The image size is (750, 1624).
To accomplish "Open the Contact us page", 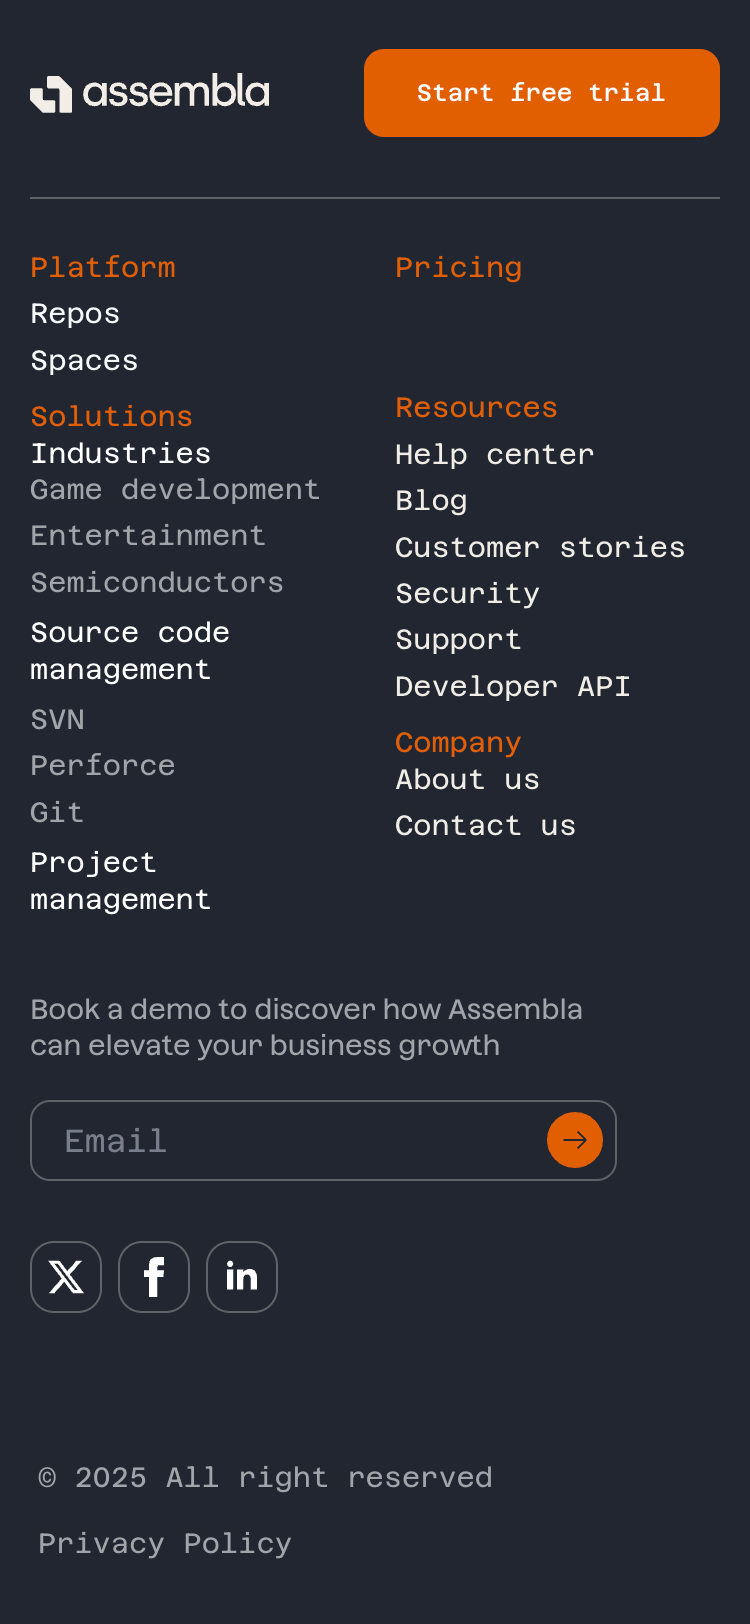I will coord(486,824).
